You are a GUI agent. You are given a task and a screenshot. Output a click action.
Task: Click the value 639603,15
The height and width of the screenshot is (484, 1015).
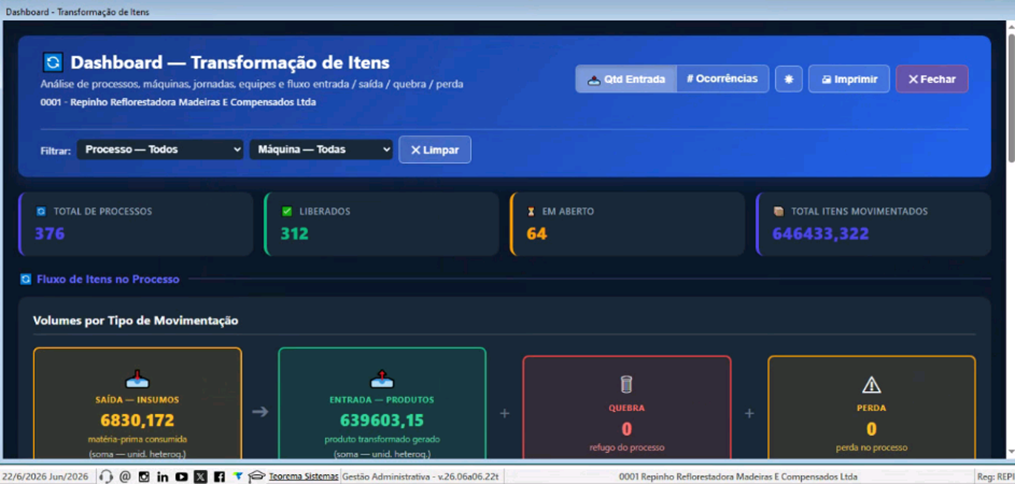coord(381,421)
